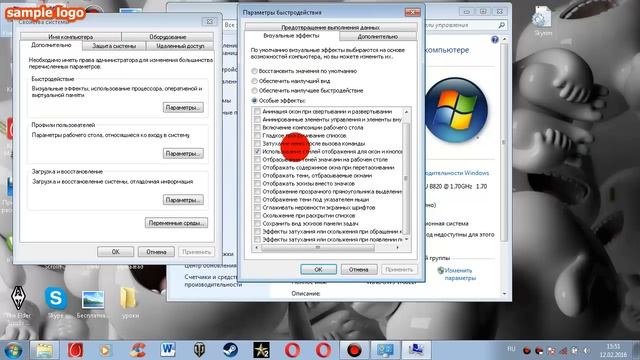
Task: Open the orange media player taskbar icon
Action: click(x=105, y=350)
